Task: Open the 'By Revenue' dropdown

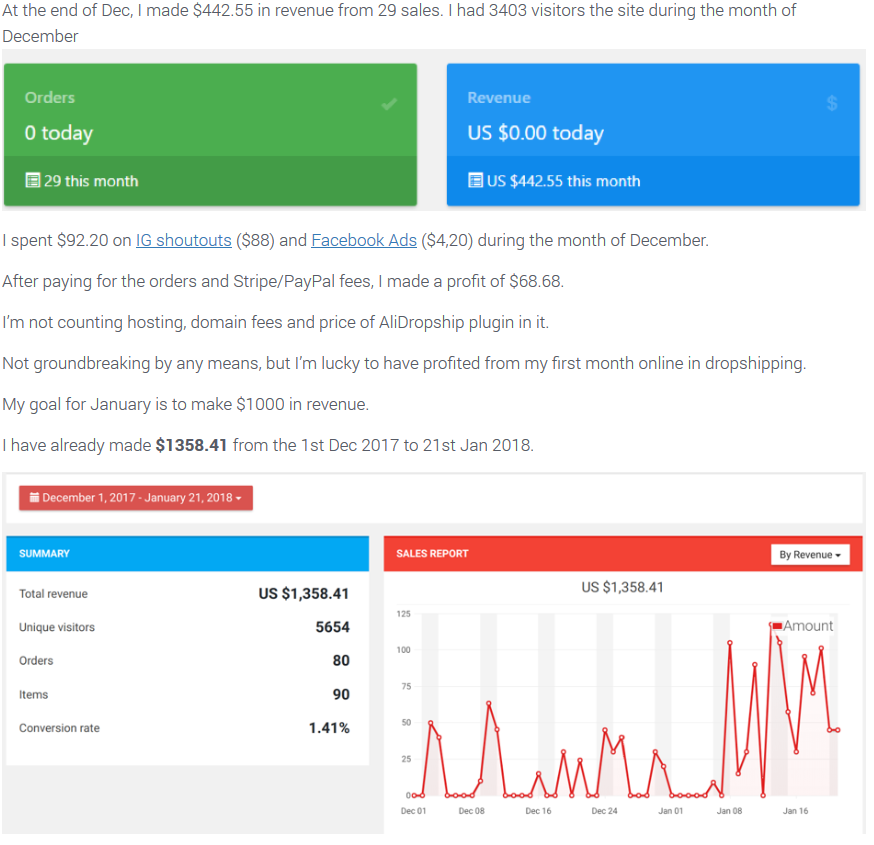Action: [x=810, y=554]
